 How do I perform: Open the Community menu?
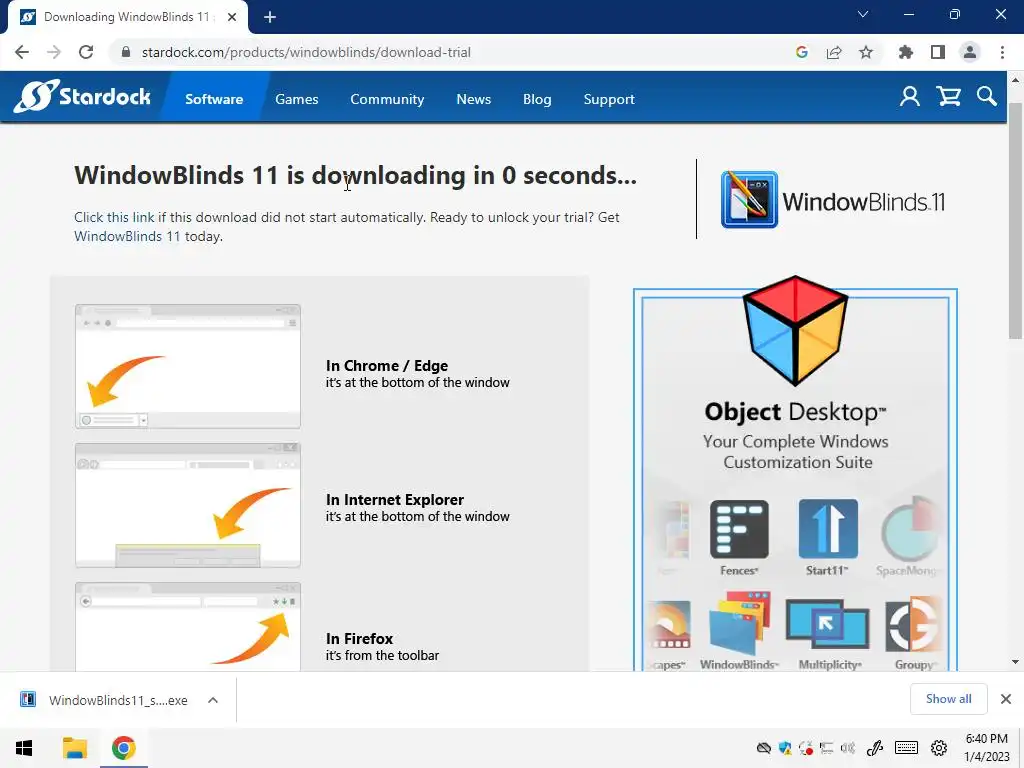point(387,99)
